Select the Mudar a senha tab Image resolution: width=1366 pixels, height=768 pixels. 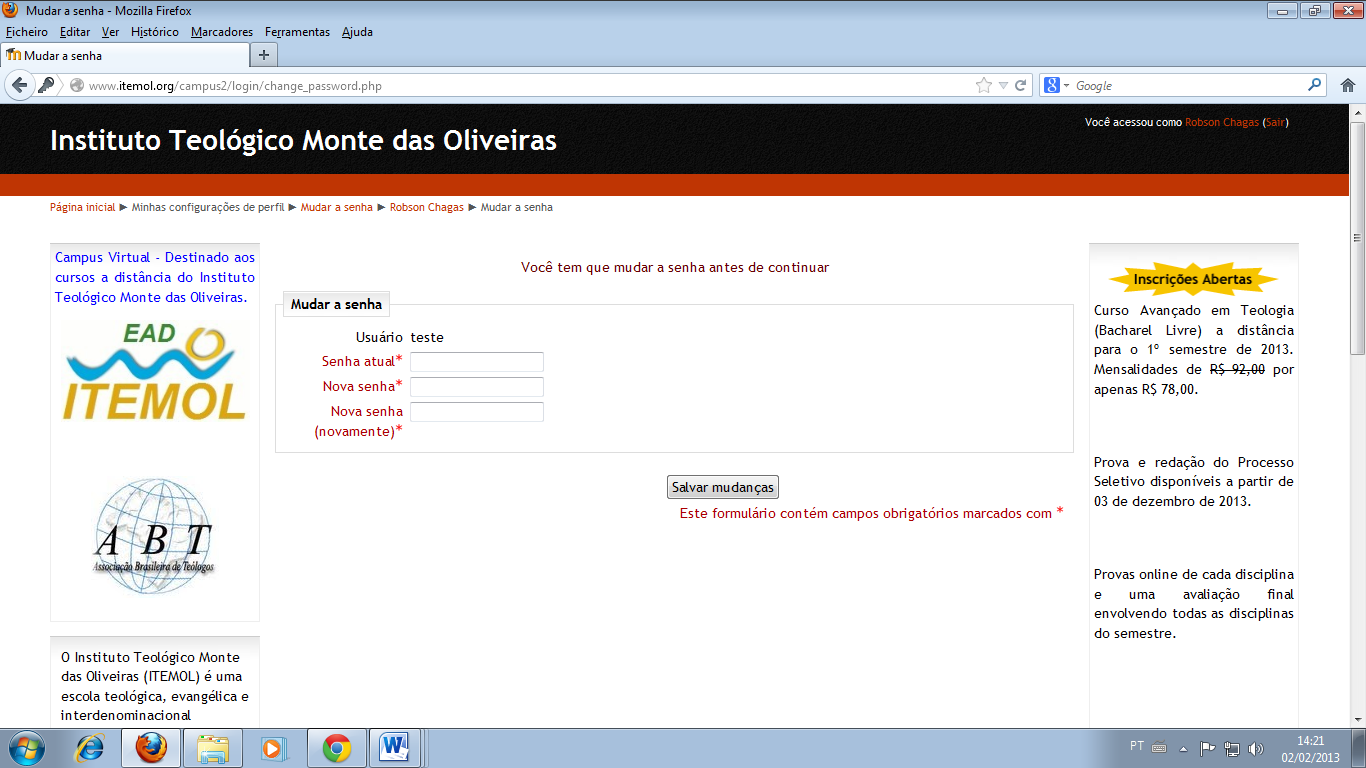click(125, 56)
